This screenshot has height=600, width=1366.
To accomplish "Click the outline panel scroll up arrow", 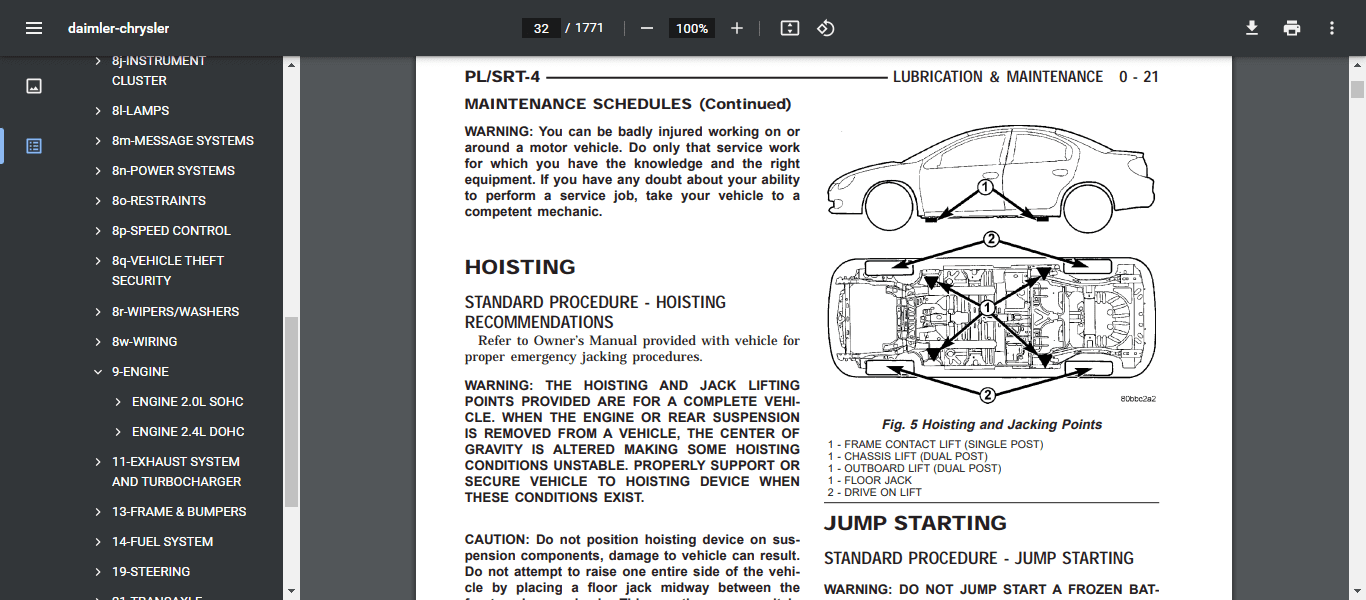I will tap(291, 65).
